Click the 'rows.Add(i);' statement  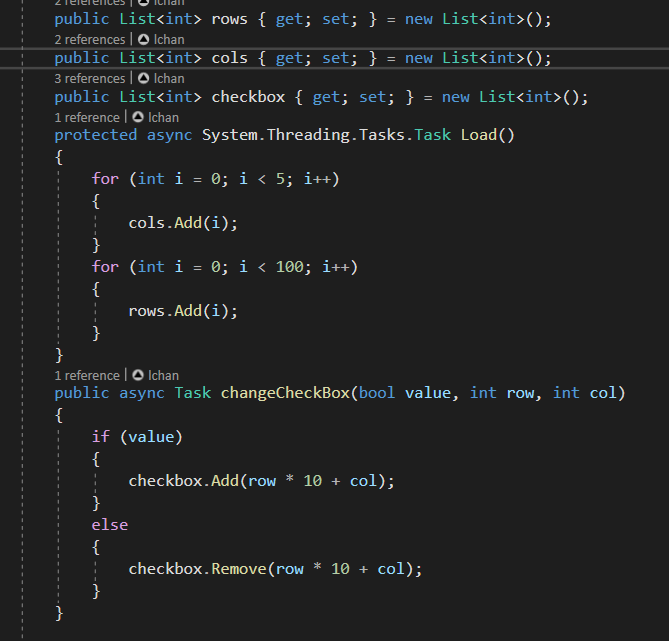point(183,311)
